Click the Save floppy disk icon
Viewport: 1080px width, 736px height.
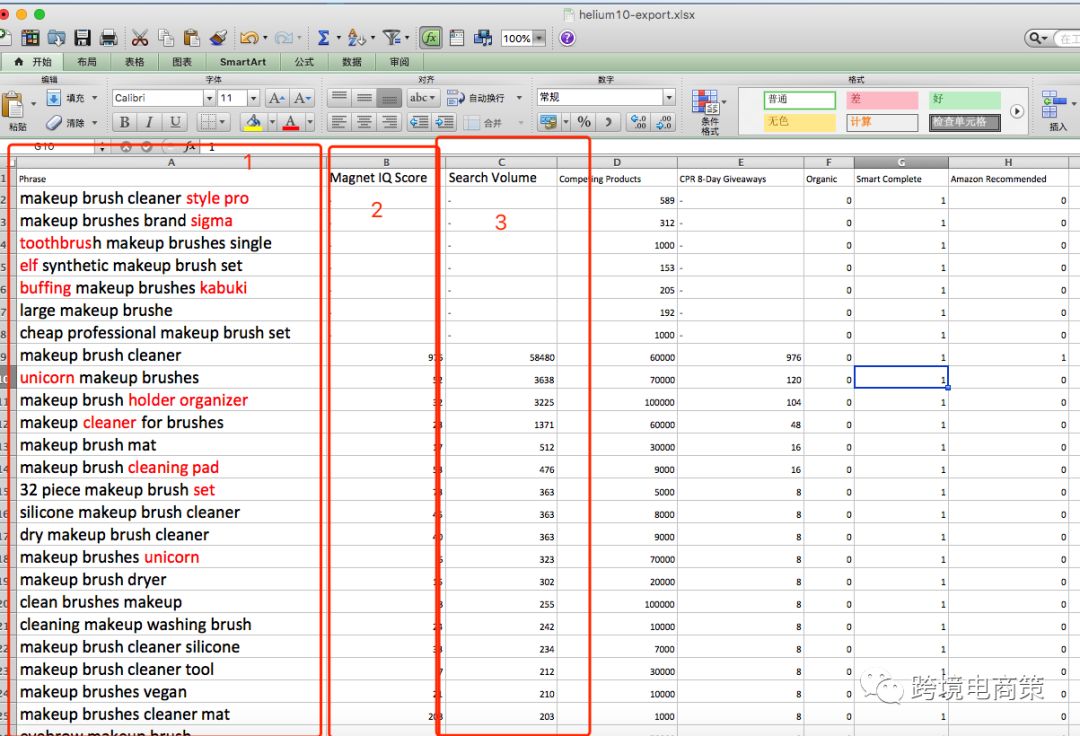coord(83,38)
